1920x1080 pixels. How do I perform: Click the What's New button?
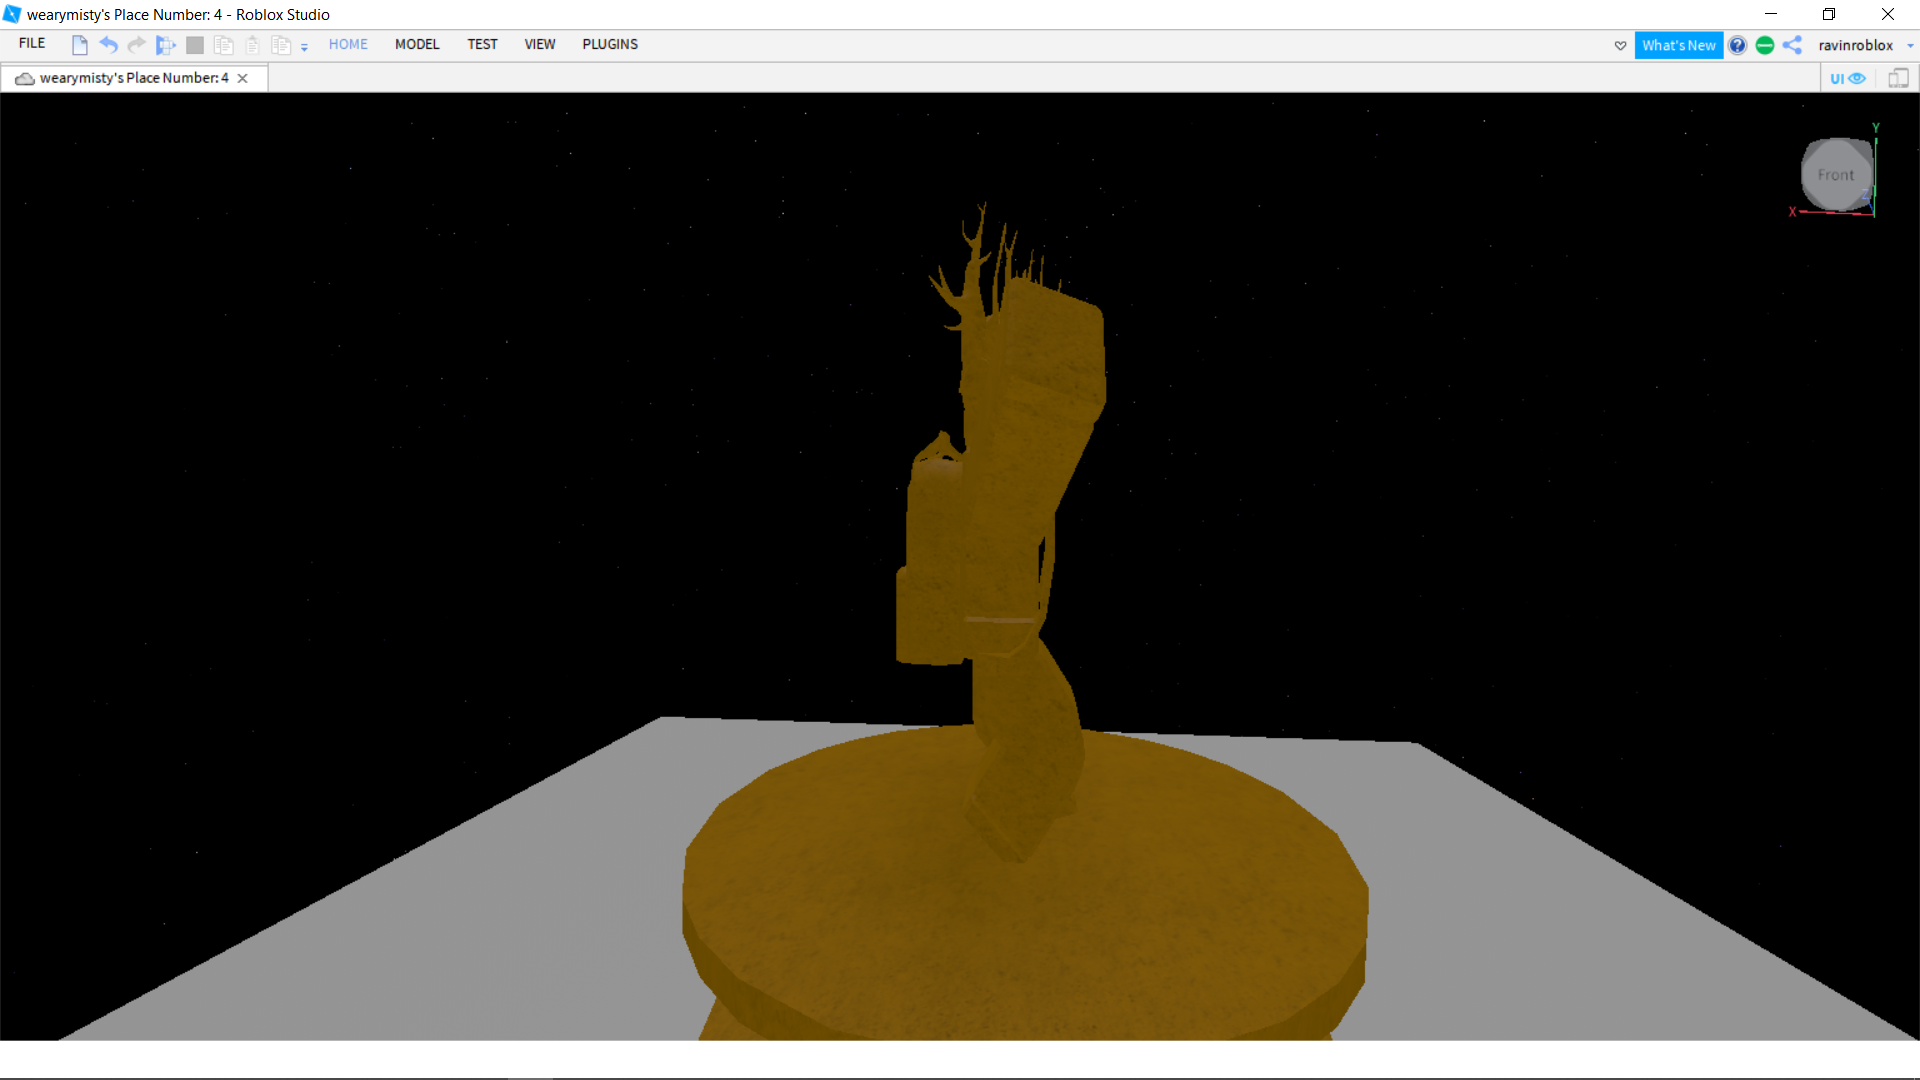coord(1679,45)
